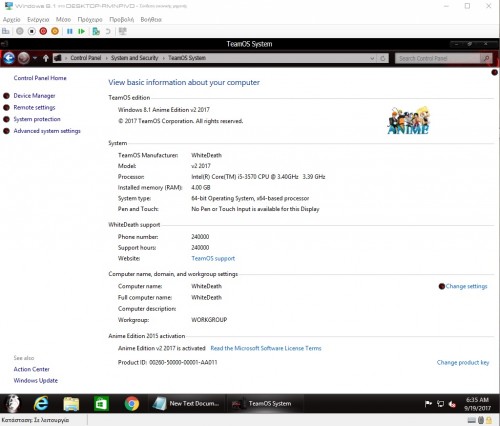Expand address bar history dropdown
500x426 pixels.
[x=372, y=58]
